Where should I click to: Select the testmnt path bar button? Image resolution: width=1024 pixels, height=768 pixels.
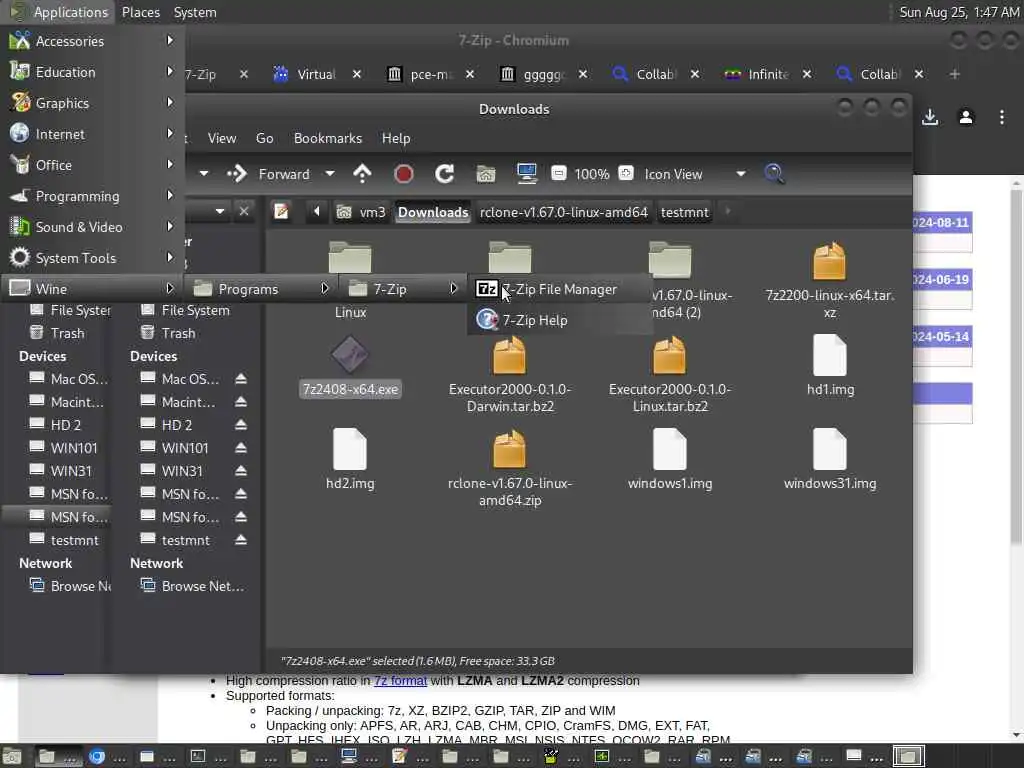tap(684, 212)
